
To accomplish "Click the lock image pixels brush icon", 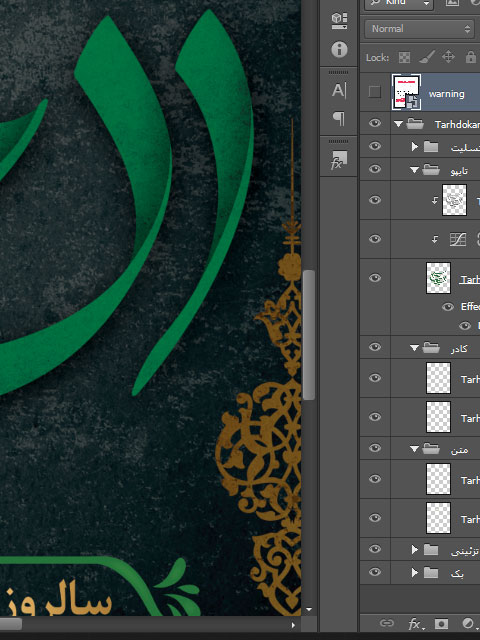I will pos(427,57).
